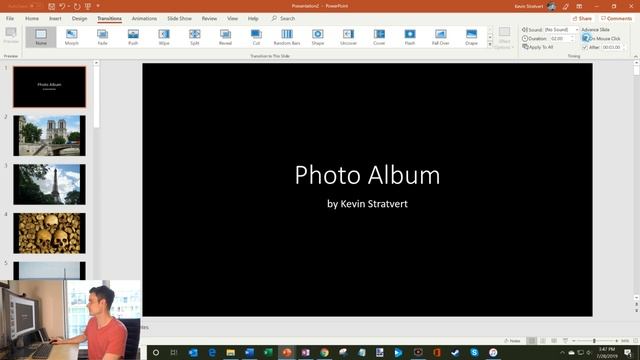
Task: Open the File menu
Action: pyautogui.click(x=10, y=19)
